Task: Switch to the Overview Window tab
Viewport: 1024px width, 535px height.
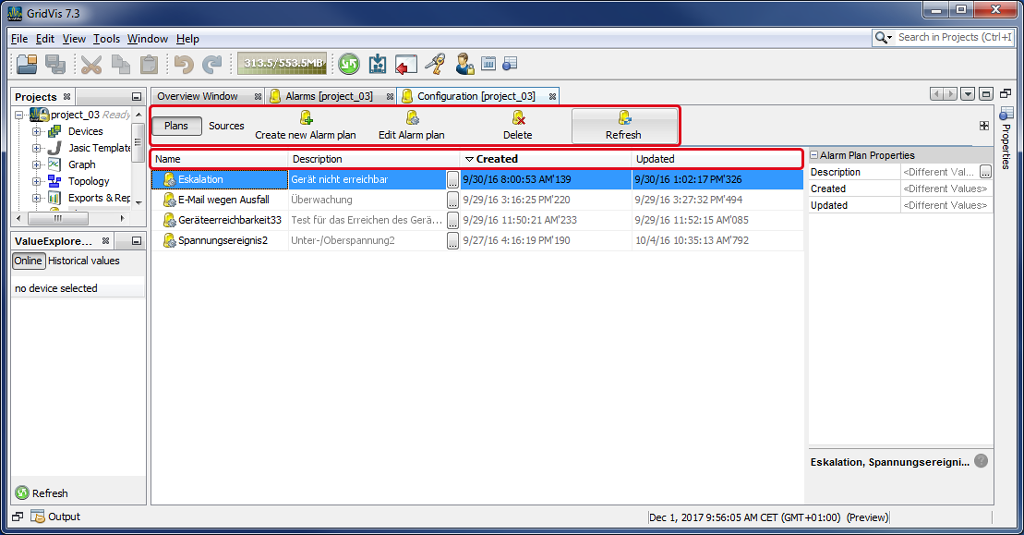Action: pos(198,96)
